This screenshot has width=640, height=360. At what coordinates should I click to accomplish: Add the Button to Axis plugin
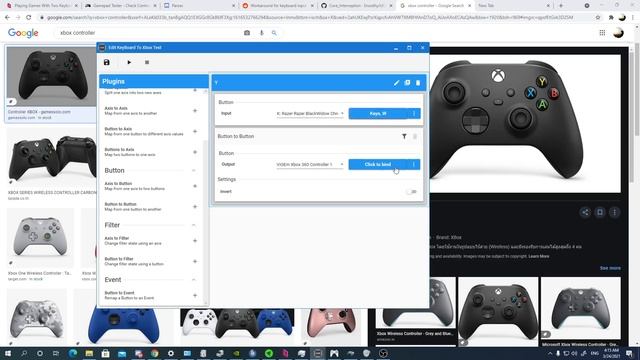pos(195,131)
